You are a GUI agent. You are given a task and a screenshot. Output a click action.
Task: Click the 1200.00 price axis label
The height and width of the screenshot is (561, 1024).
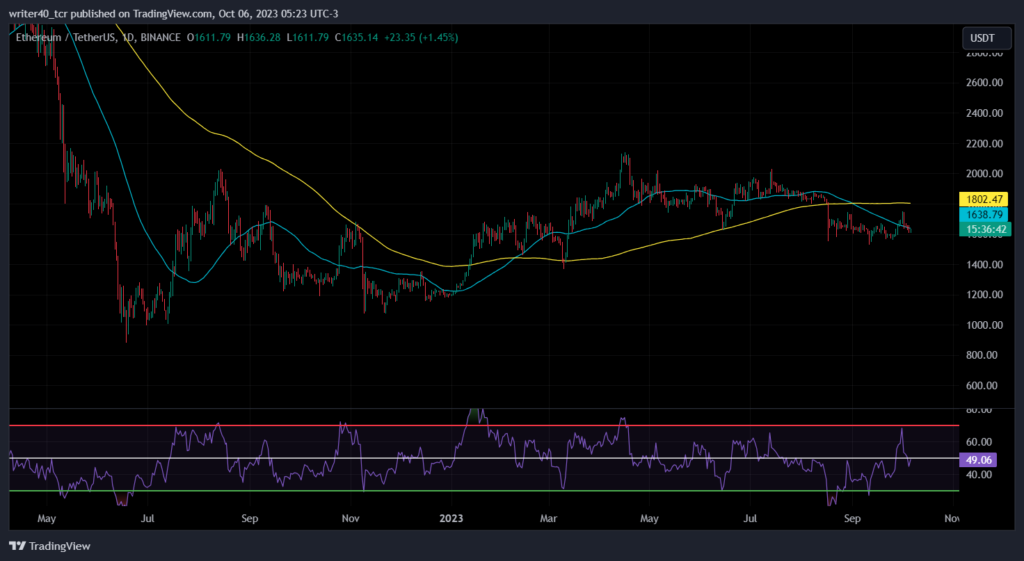click(984, 295)
